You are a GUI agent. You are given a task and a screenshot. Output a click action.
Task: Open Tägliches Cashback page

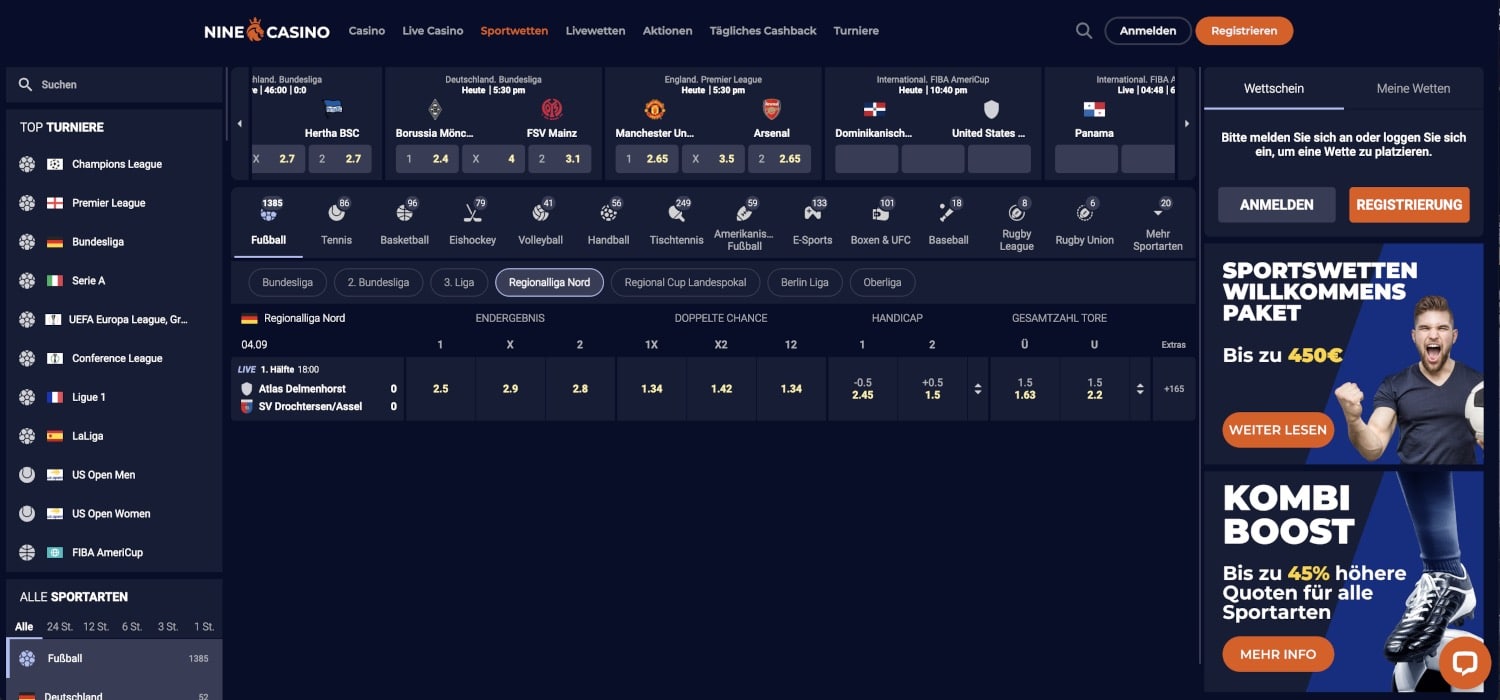763,31
